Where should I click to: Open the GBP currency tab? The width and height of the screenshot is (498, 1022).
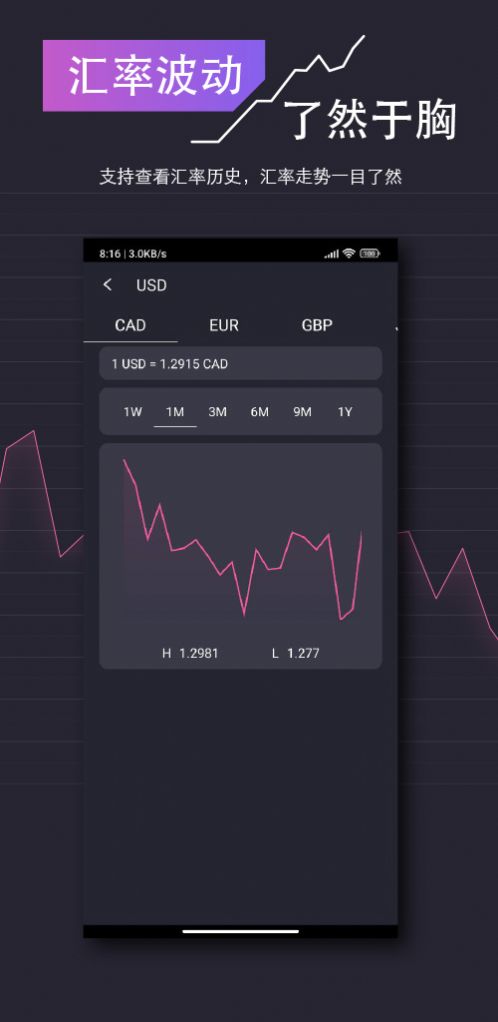tap(317, 325)
